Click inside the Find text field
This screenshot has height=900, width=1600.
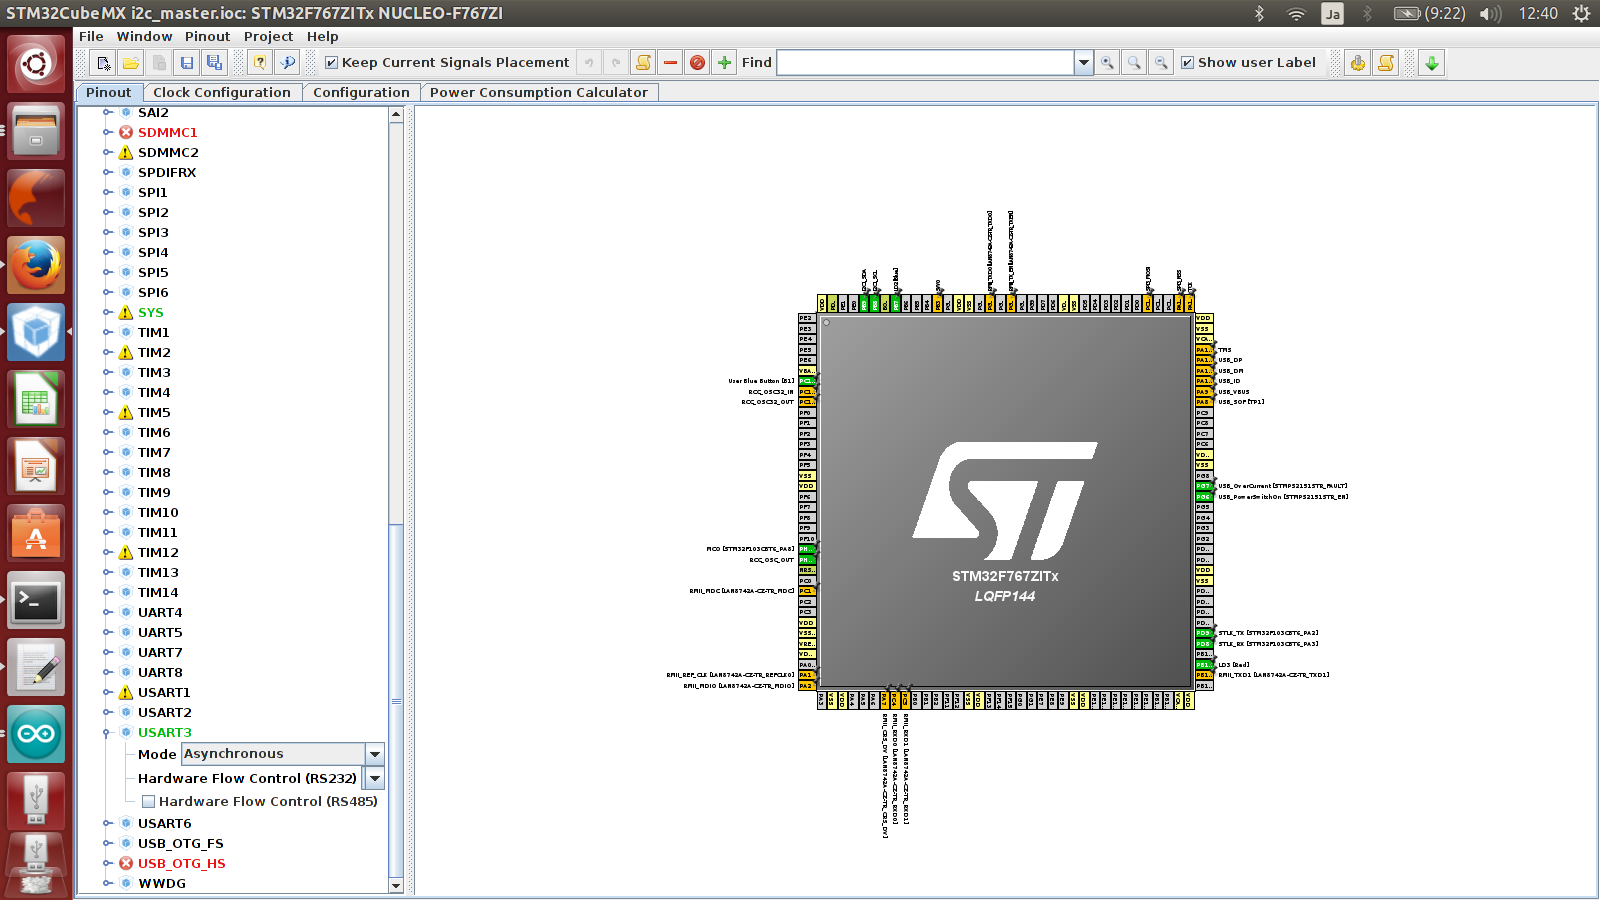pos(925,63)
